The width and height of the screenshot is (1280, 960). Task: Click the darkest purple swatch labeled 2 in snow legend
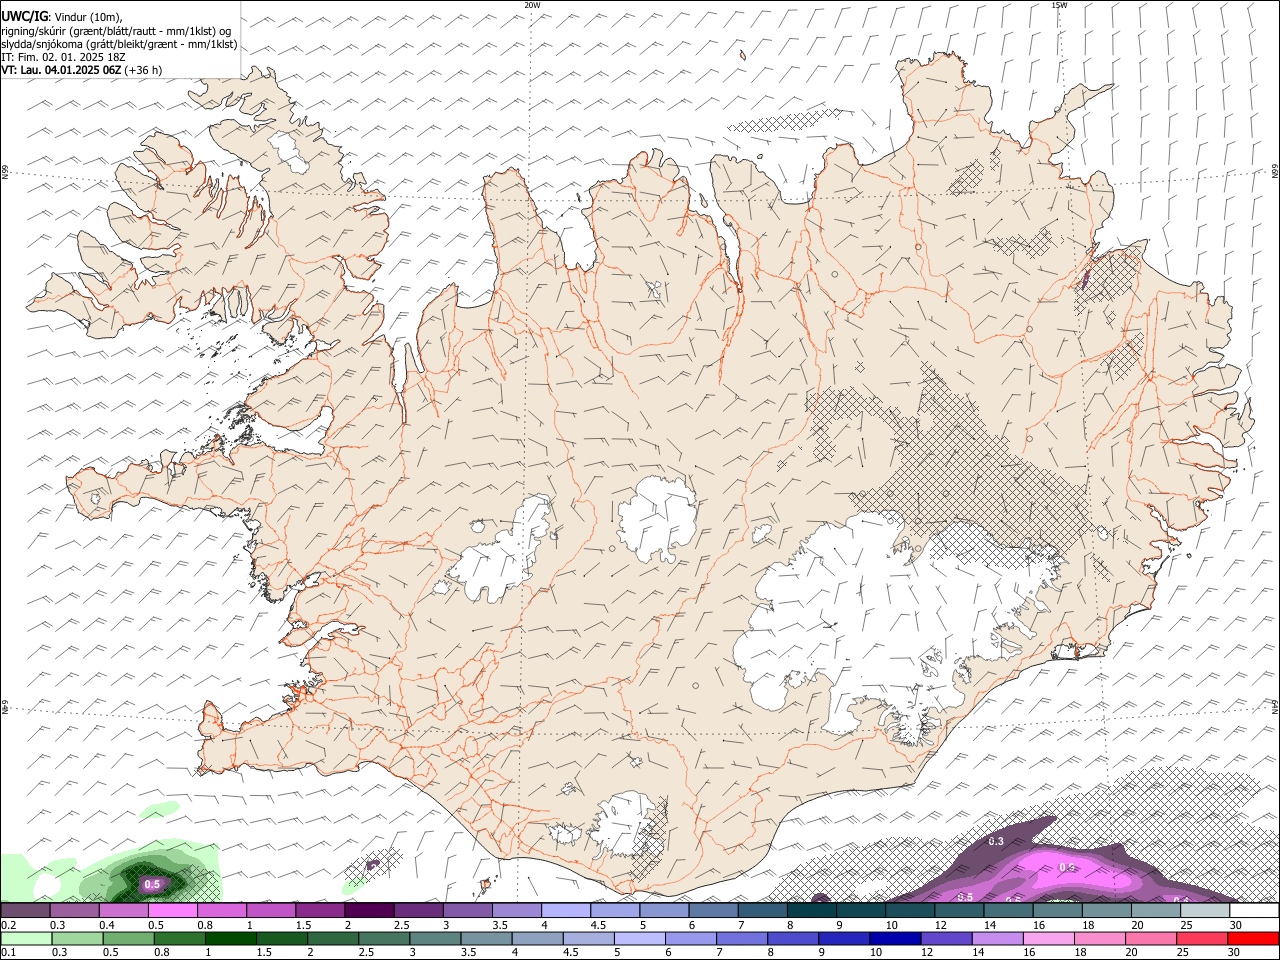pos(369,911)
